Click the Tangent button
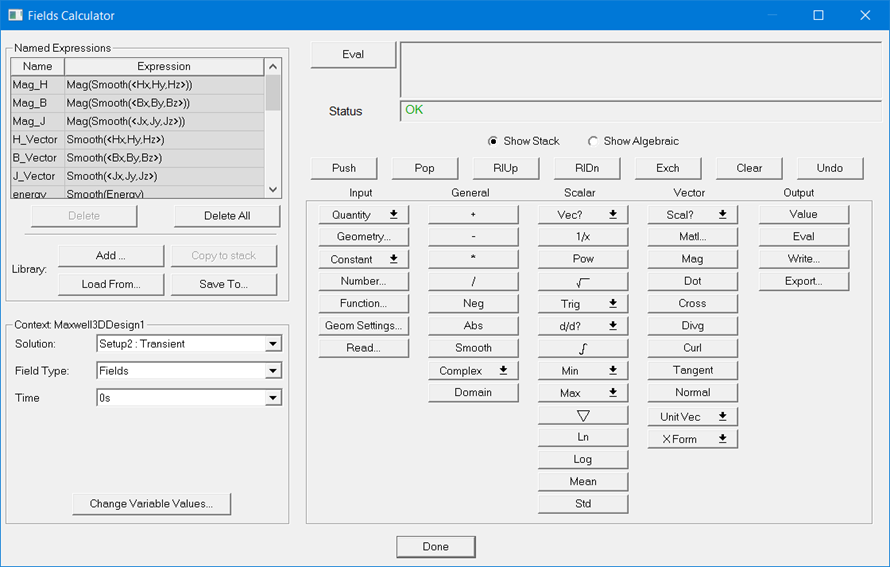 (x=692, y=371)
